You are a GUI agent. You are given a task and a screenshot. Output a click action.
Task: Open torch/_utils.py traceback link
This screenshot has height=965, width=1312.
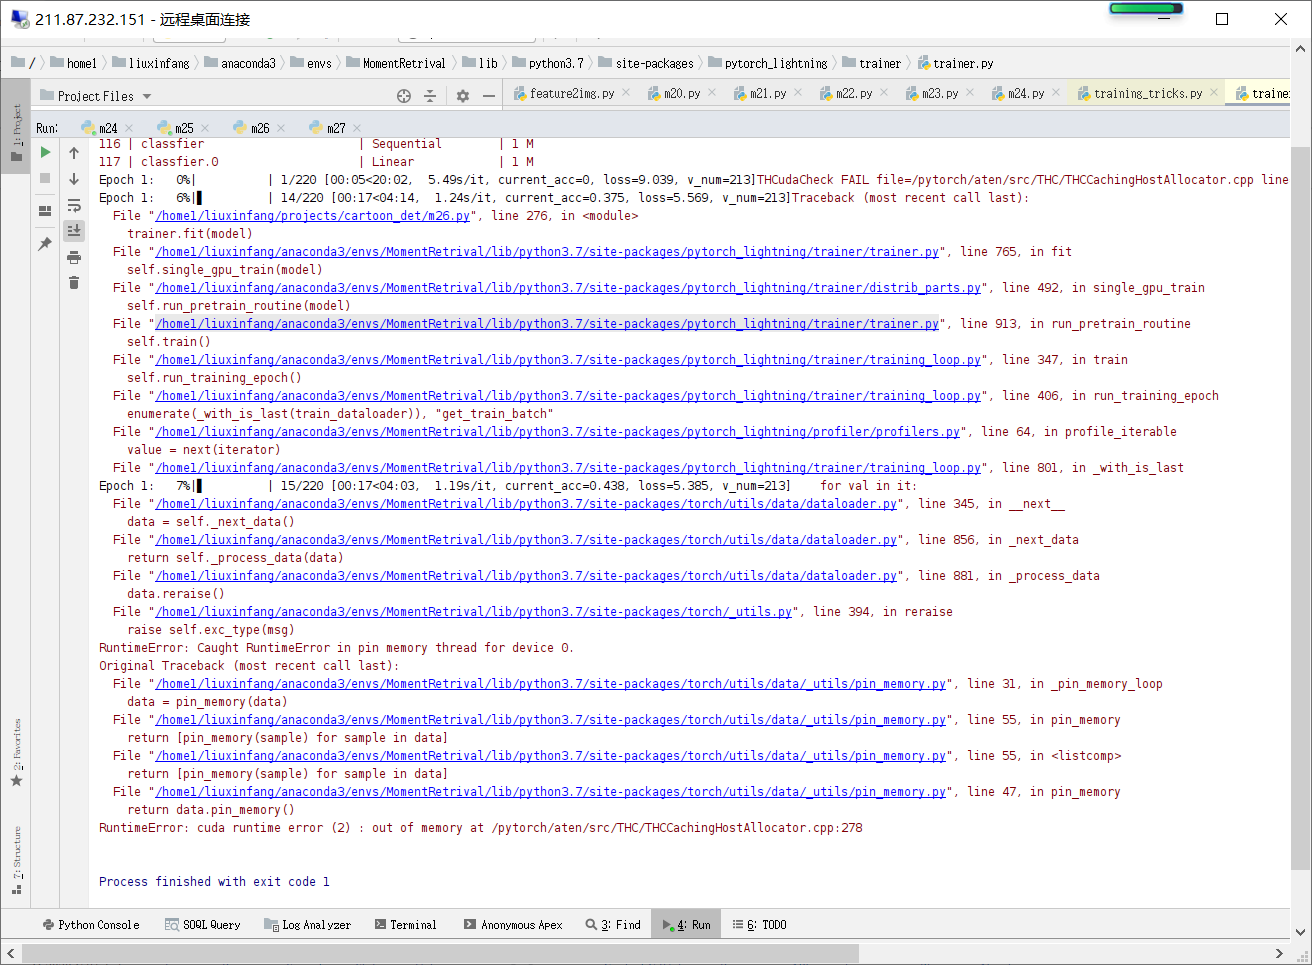474,612
